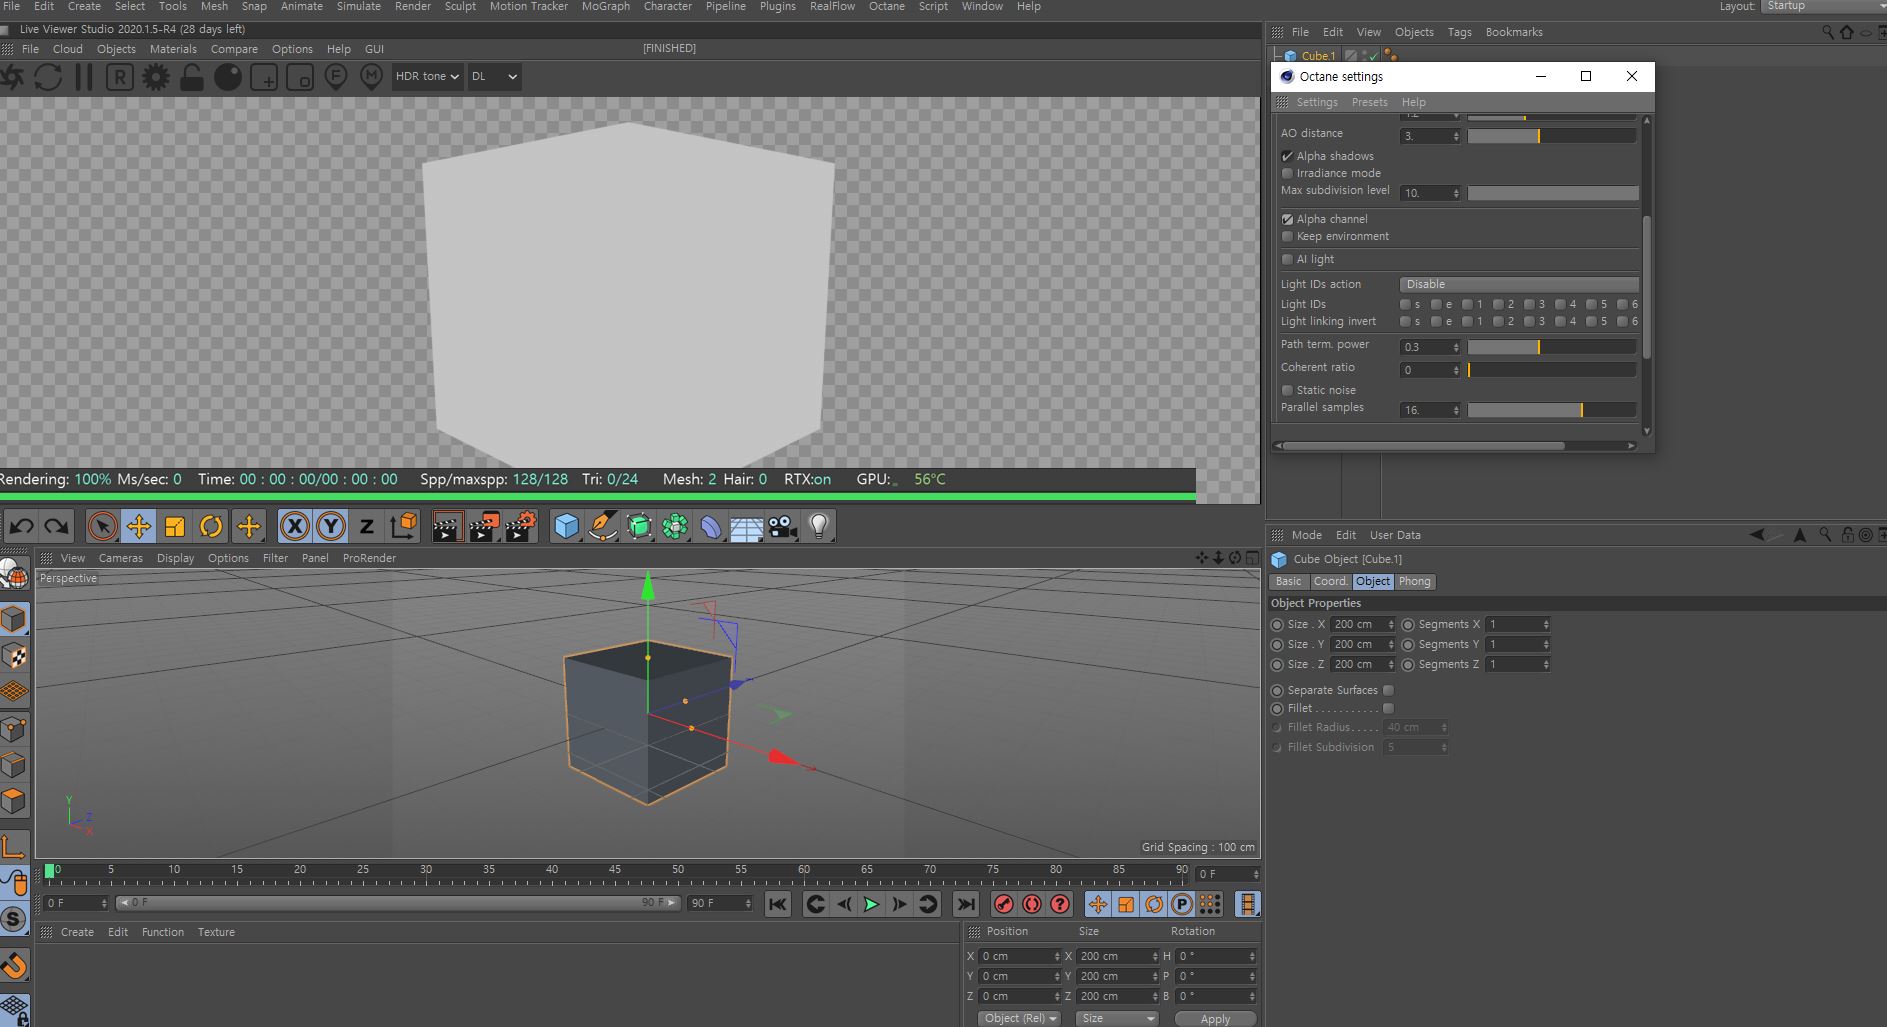Viewport: 1887px width, 1027px height.
Task: Go to end of animation
Action: pos(965,904)
